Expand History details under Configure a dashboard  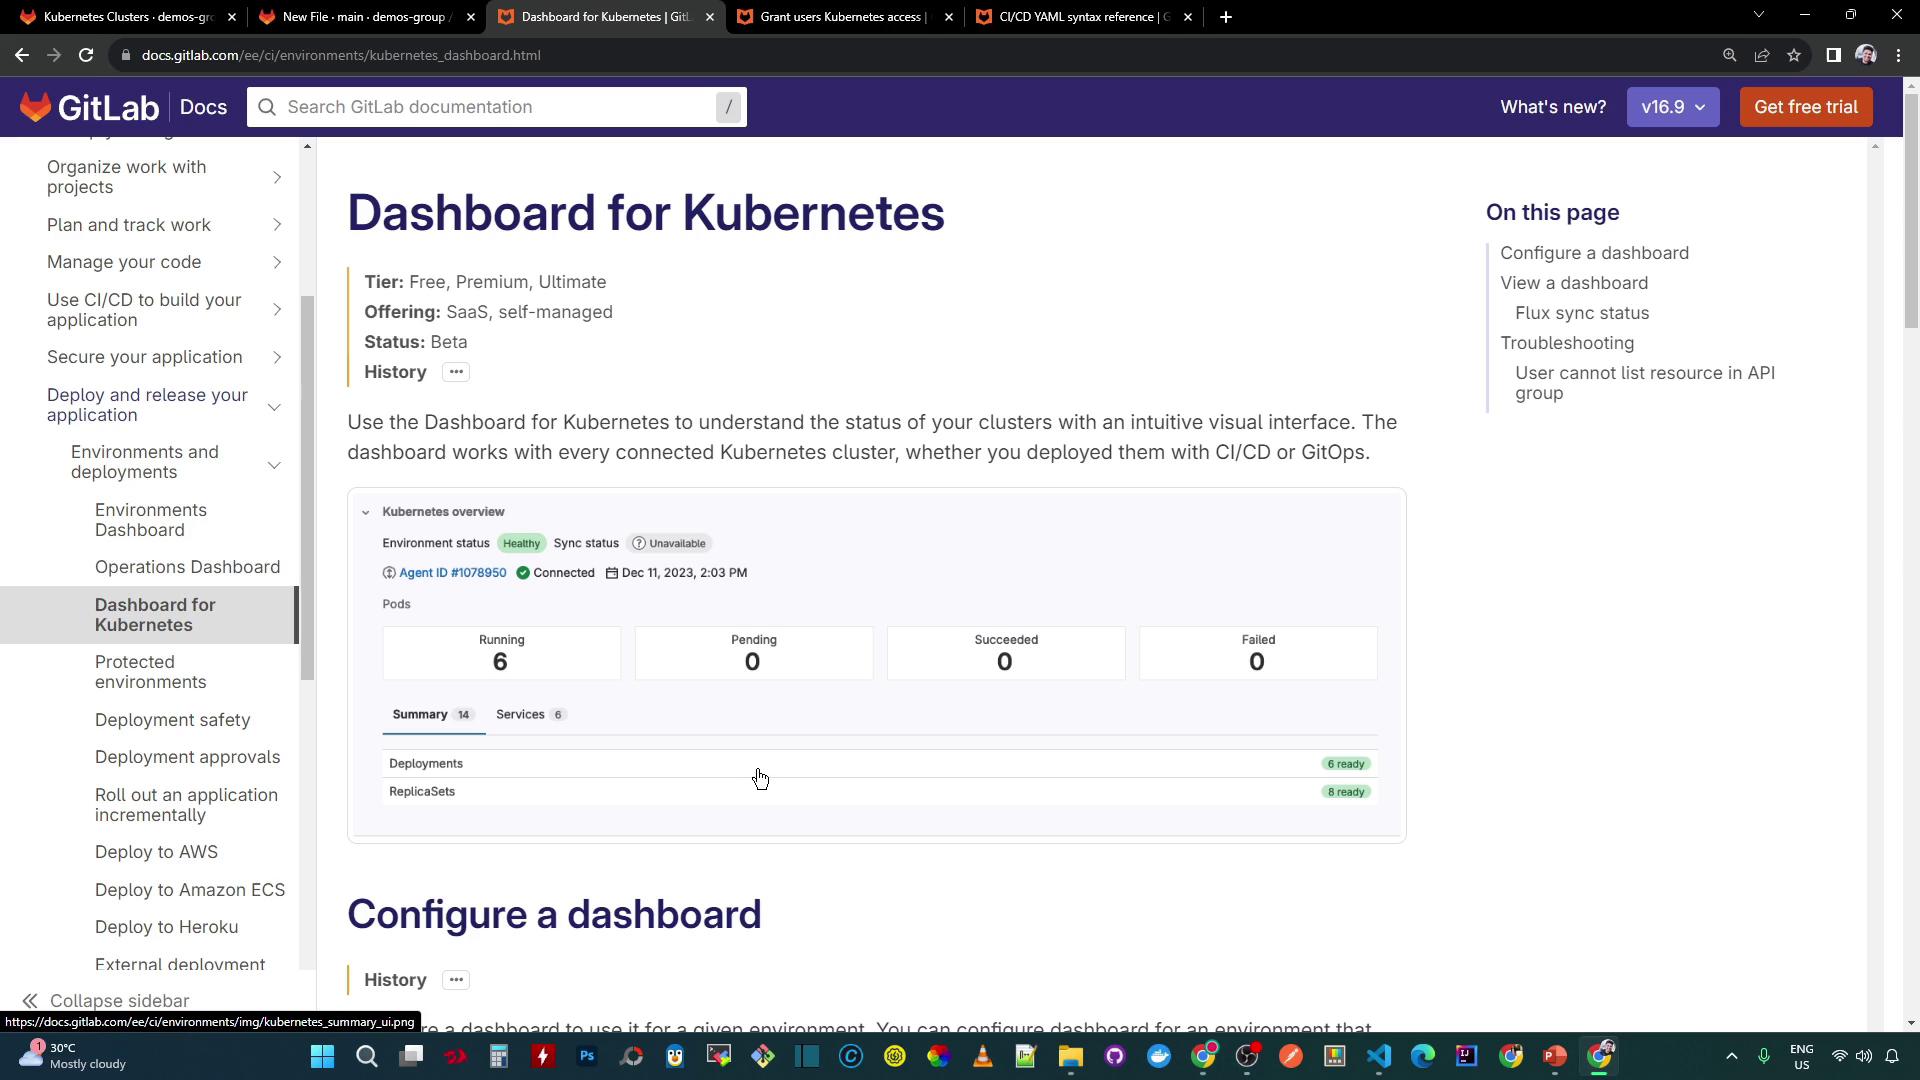pos(456,980)
